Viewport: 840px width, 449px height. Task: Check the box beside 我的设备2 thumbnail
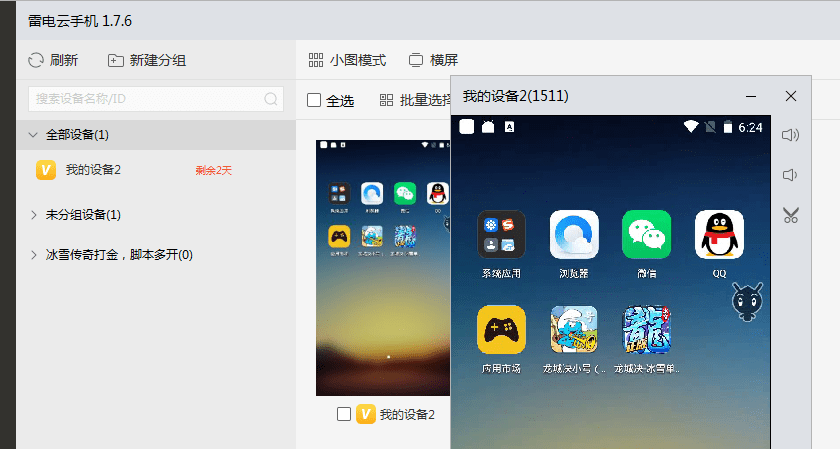click(344, 414)
